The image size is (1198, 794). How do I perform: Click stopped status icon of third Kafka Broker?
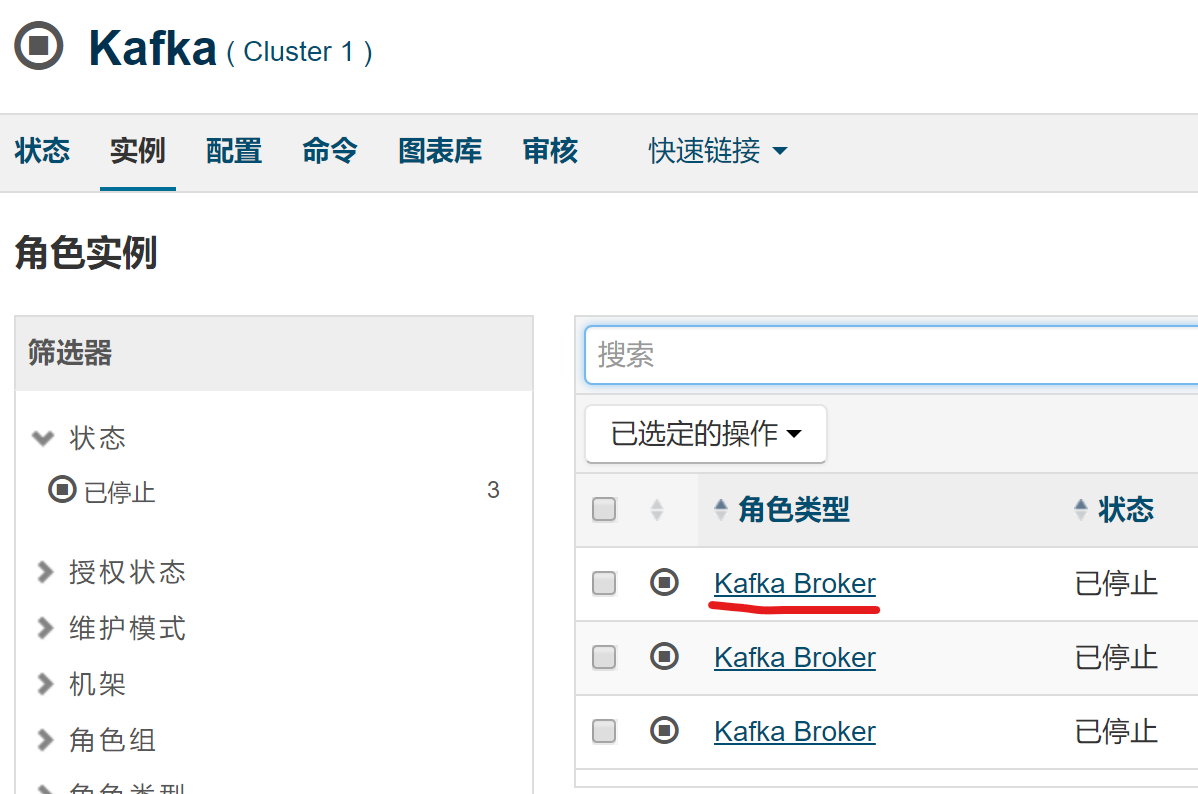(664, 731)
